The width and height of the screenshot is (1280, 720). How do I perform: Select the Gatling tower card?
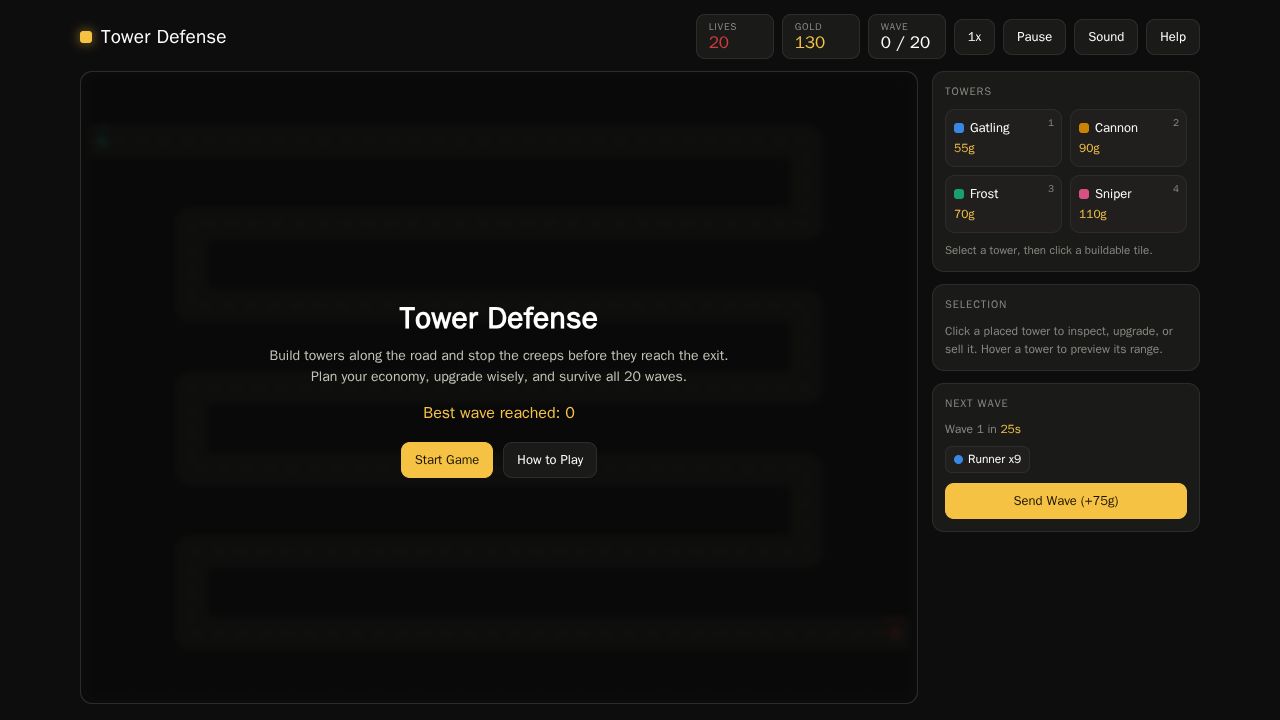(x=1003, y=138)
